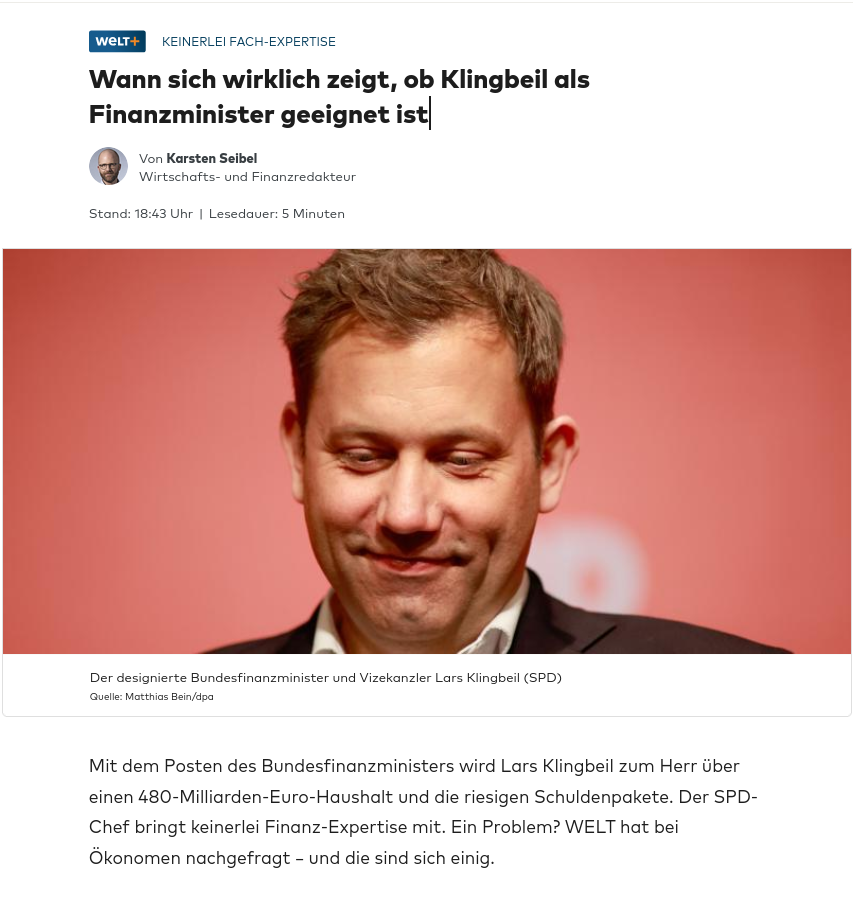
Task: Open the main photo of Lars Klingbeil
Action: tap(427, 451)
